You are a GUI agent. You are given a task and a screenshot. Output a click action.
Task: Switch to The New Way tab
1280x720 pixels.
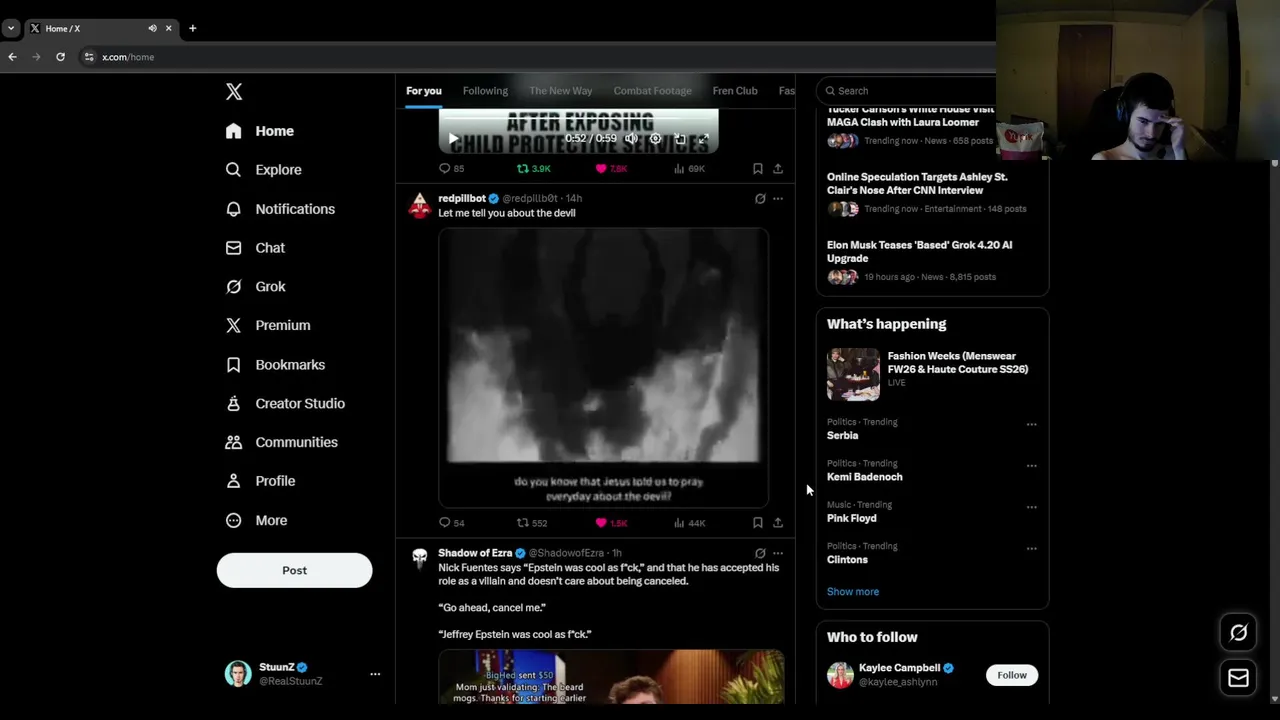point(561,91)
